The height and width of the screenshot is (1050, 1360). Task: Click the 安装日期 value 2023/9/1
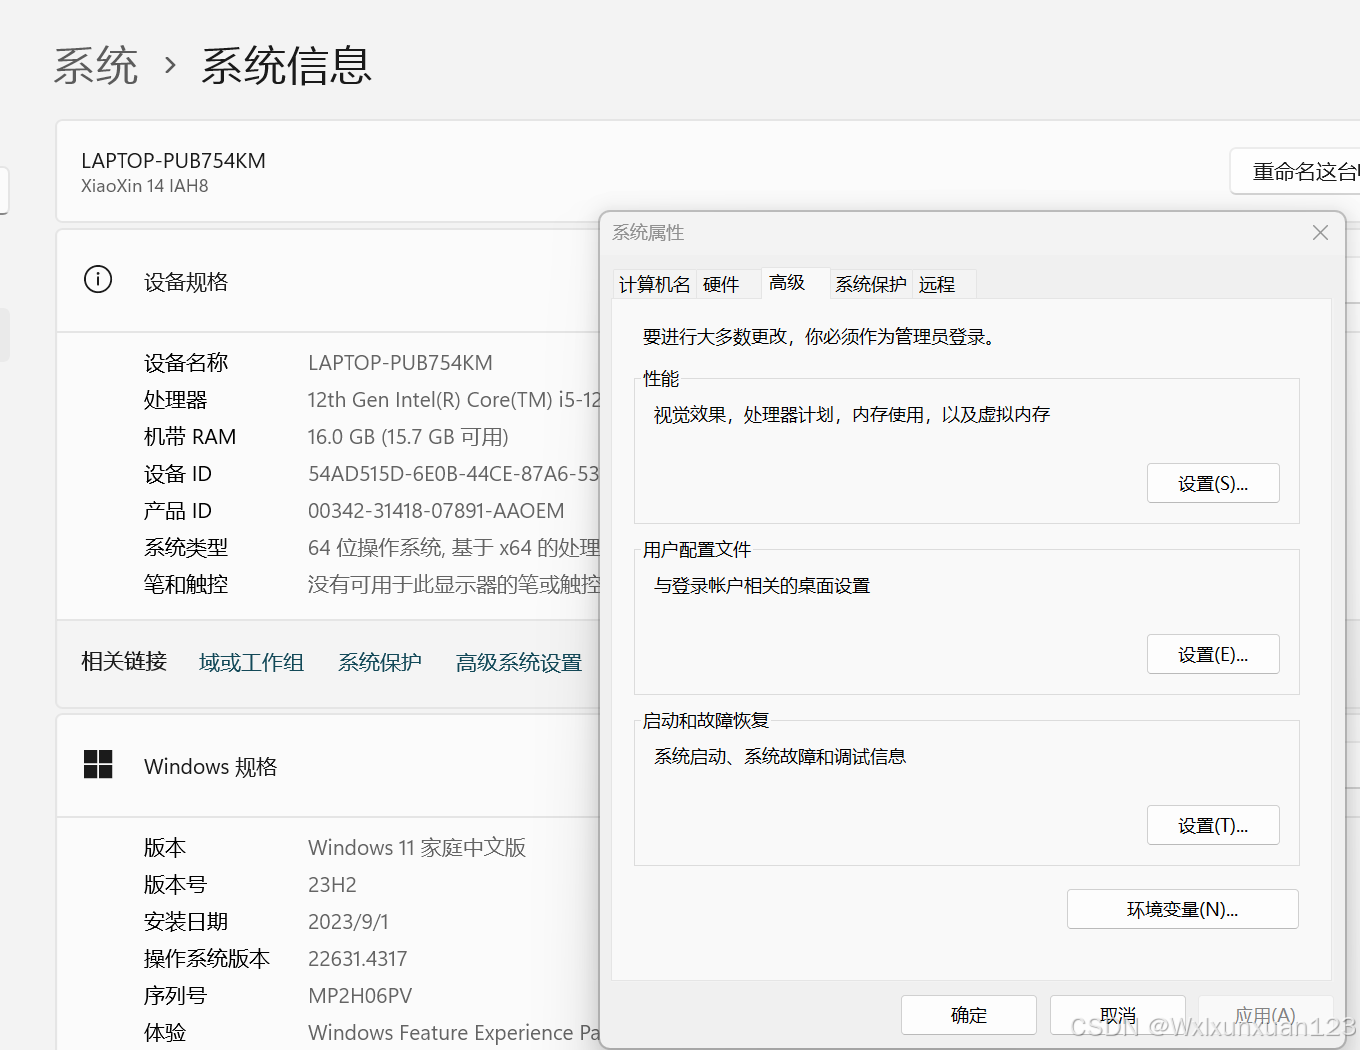point(348,922)
